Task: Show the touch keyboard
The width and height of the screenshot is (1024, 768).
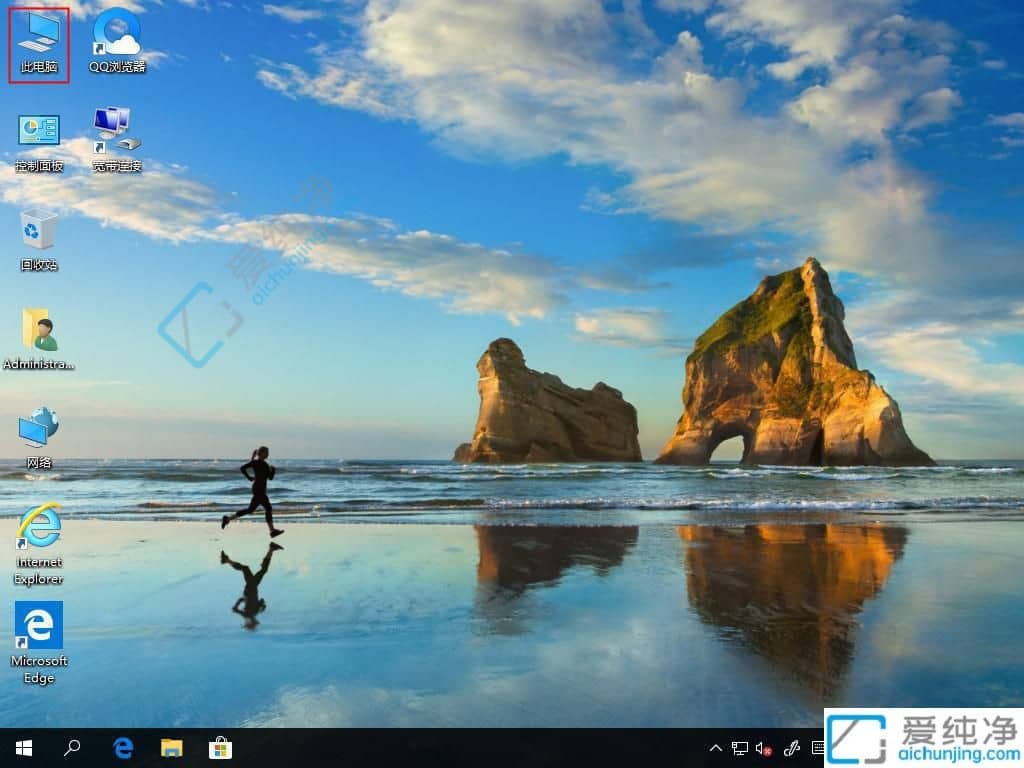Action: pos(820,747)
